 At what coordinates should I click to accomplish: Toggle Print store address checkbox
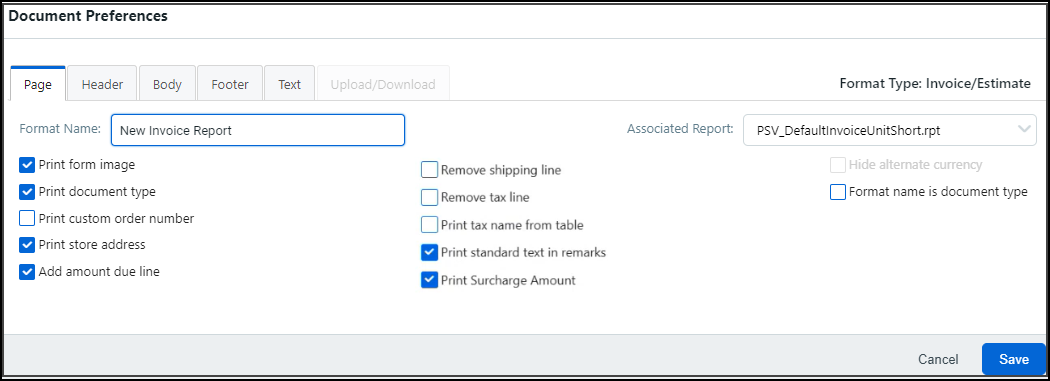[x=27, y=245]
